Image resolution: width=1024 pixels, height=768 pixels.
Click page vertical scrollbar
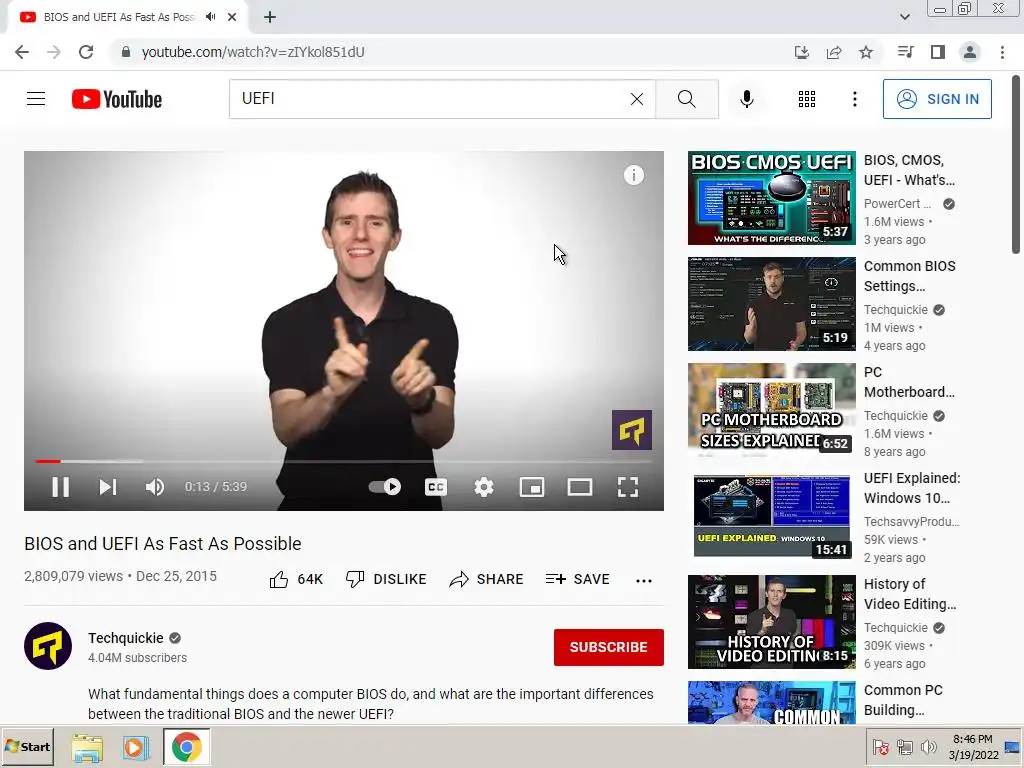[x=1016, y=163]
